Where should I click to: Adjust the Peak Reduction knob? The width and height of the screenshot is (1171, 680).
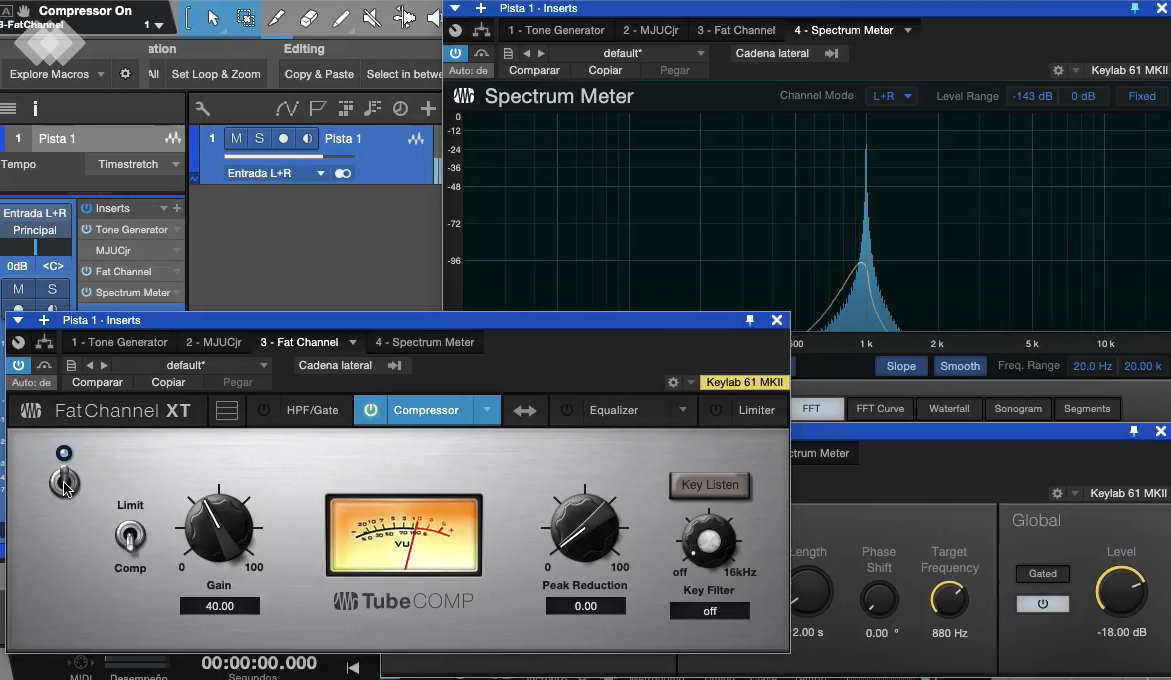[x=585, y=527]
